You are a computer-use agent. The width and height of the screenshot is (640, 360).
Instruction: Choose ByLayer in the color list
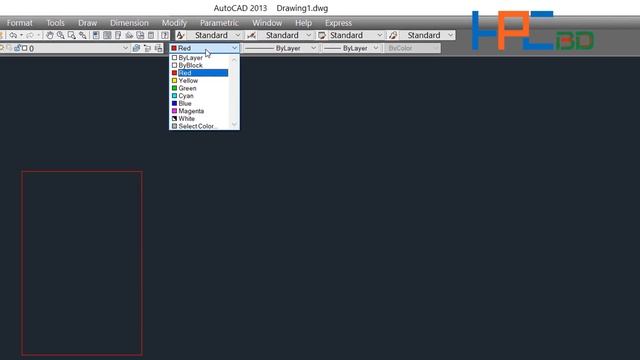click(200, 58)
